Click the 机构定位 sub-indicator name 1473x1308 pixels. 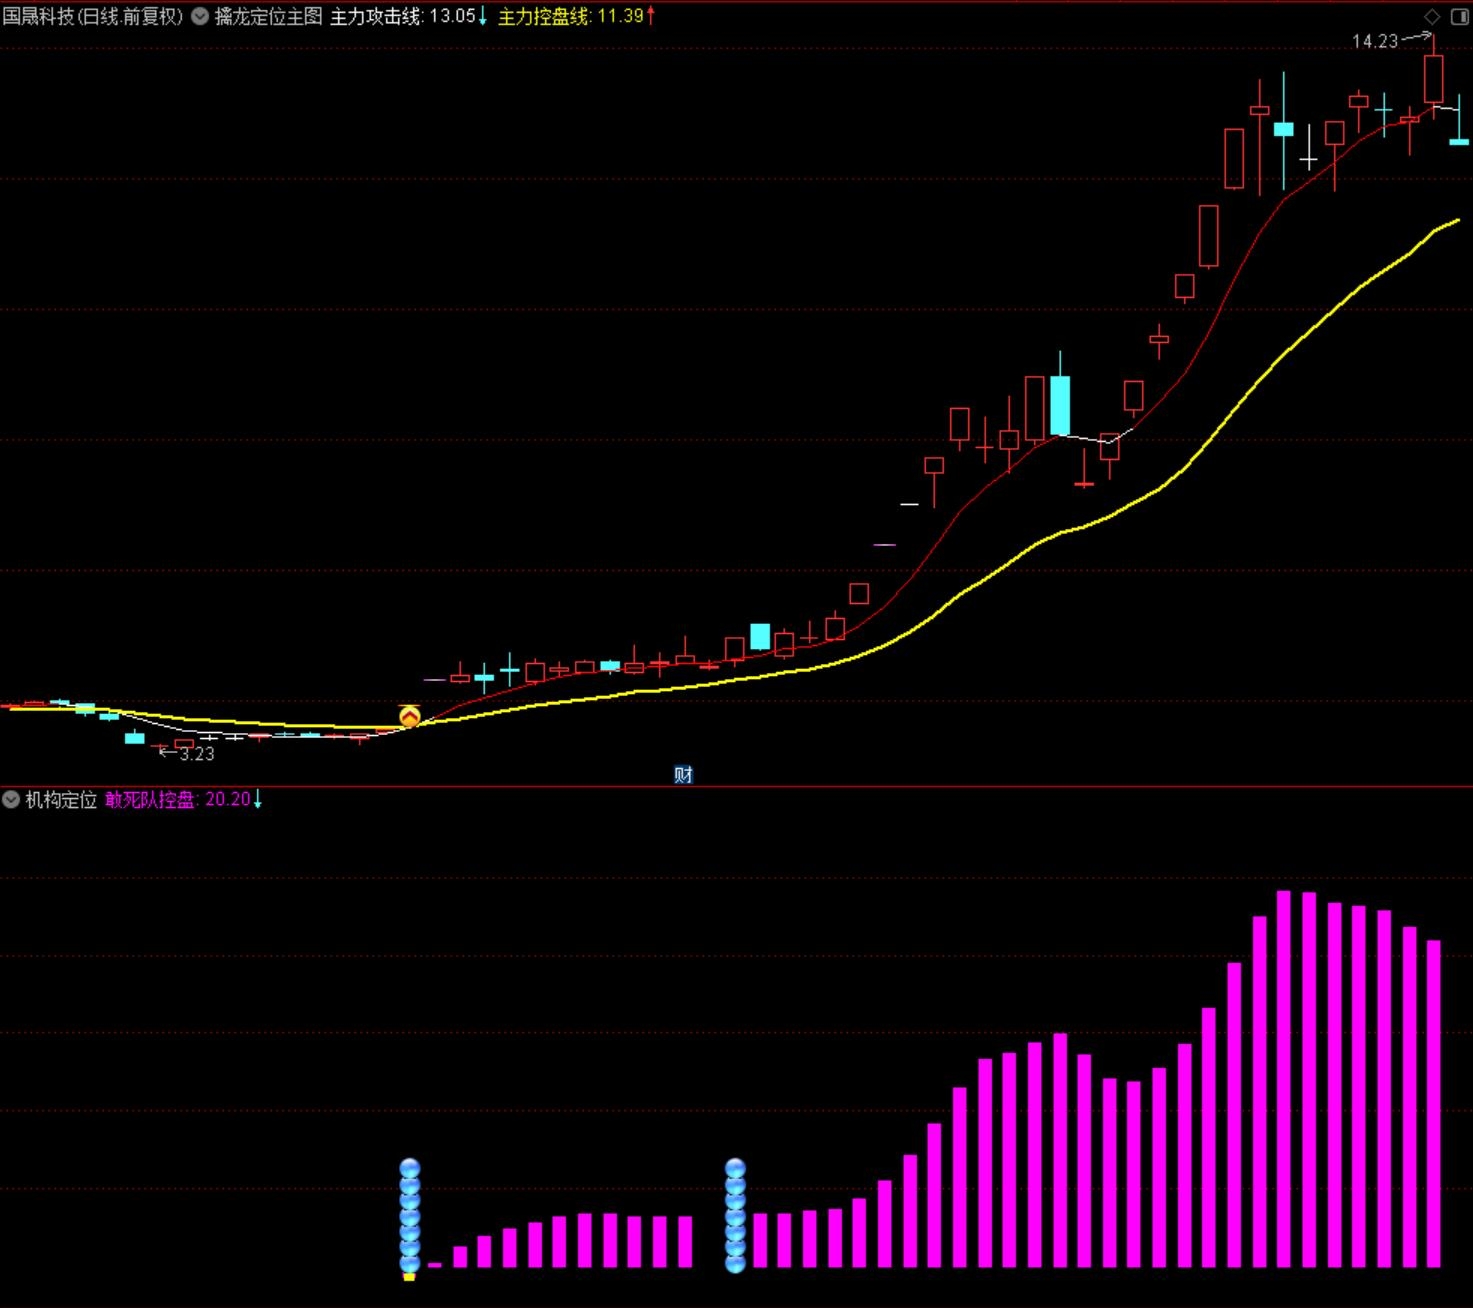click(x=61, y=799)
